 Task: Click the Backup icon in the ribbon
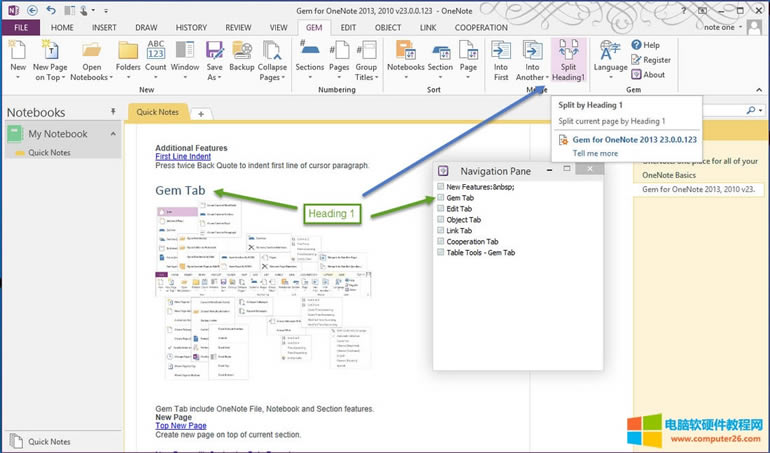click(x=241, y=58)
